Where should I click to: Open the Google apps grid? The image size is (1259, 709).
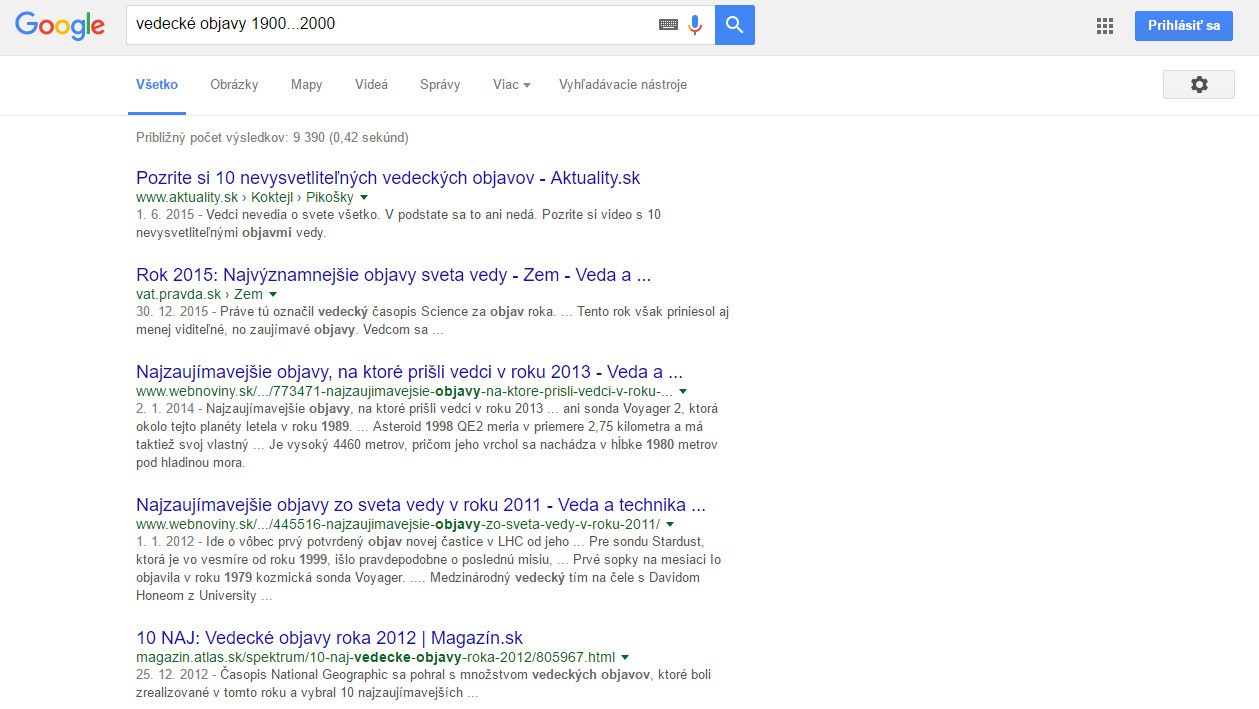pos(1105,26)
